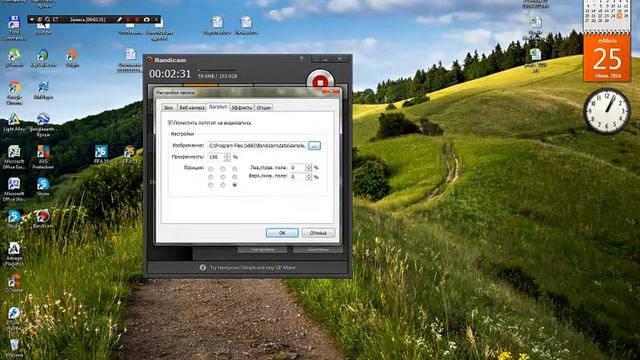Activate the pencil drawing tool in recording toolbar
Viewport: 640px width, 360px height.
pyautogui.click(x=120, y=20)
